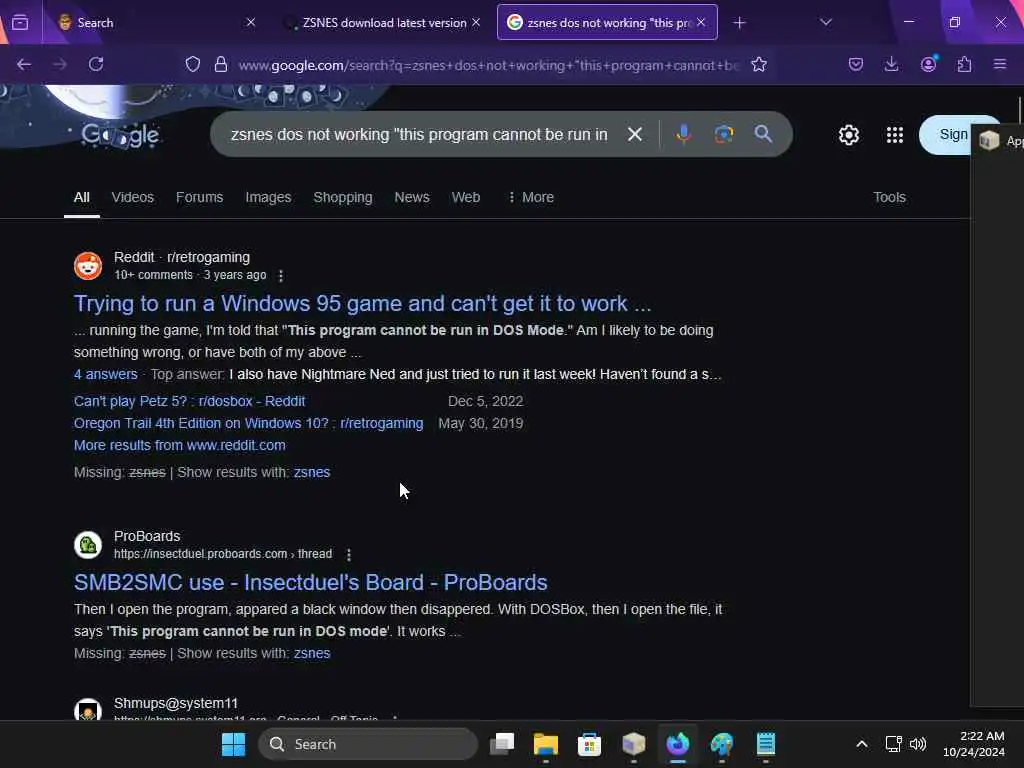This screenshot has height=768, width=1024.
Task: Open the '4 answers' link
Action: pyautogui.click(x=106, y=374)
